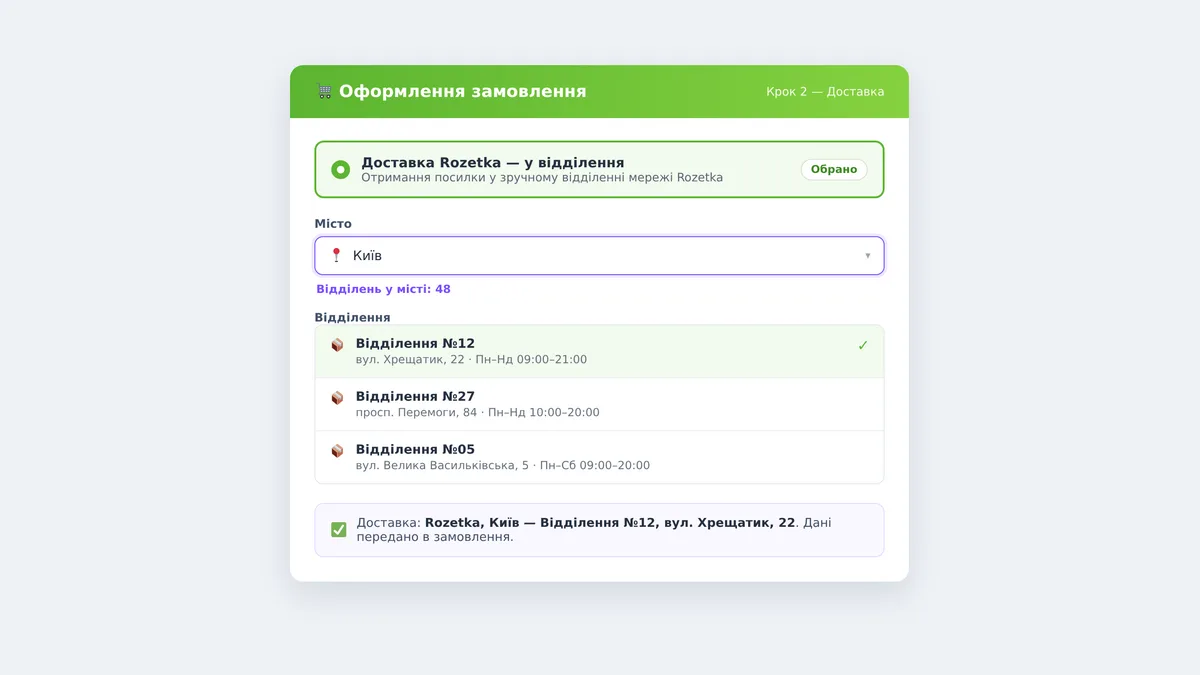1200x675 pixels.
Task: Click the "Оформлення замовлення" heading
Action: coord(462,91)
